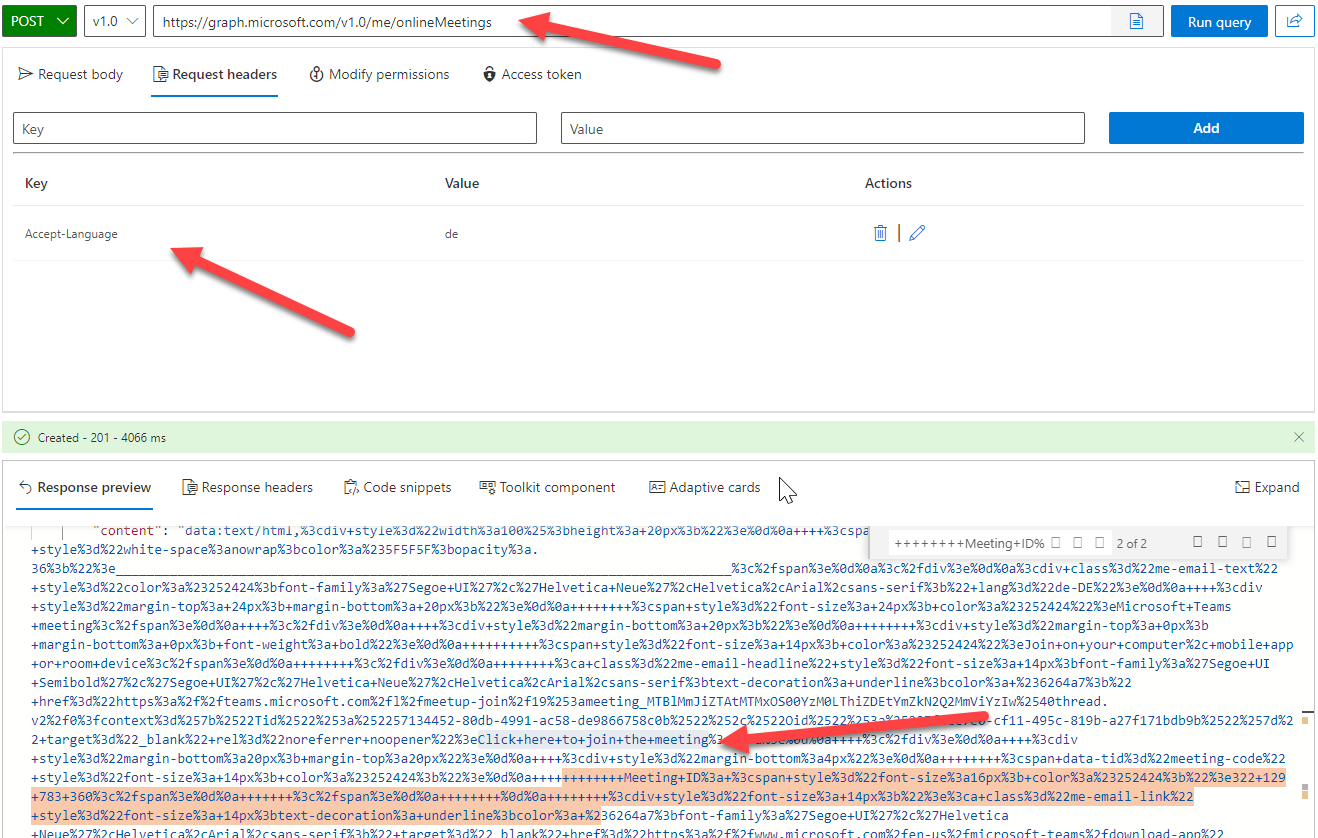Open the Response headers tab
The image size is (1318, 838).
click(247, 487)
